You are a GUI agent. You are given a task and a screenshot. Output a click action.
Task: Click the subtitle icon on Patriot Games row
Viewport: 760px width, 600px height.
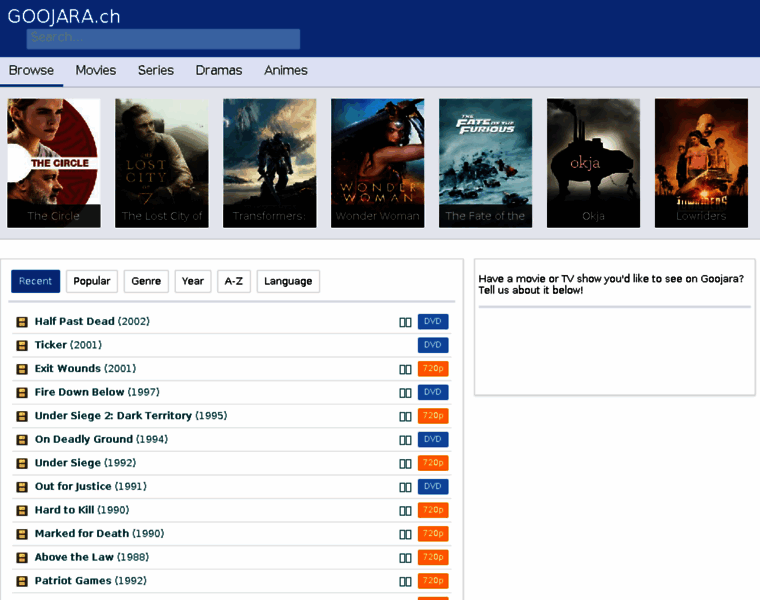point(405,582)
